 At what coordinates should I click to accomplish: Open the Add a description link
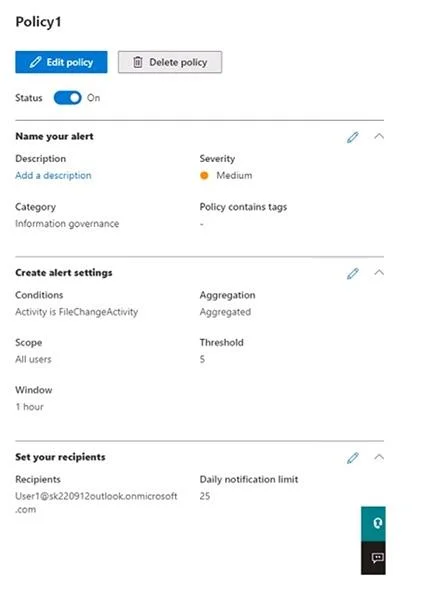53,176
